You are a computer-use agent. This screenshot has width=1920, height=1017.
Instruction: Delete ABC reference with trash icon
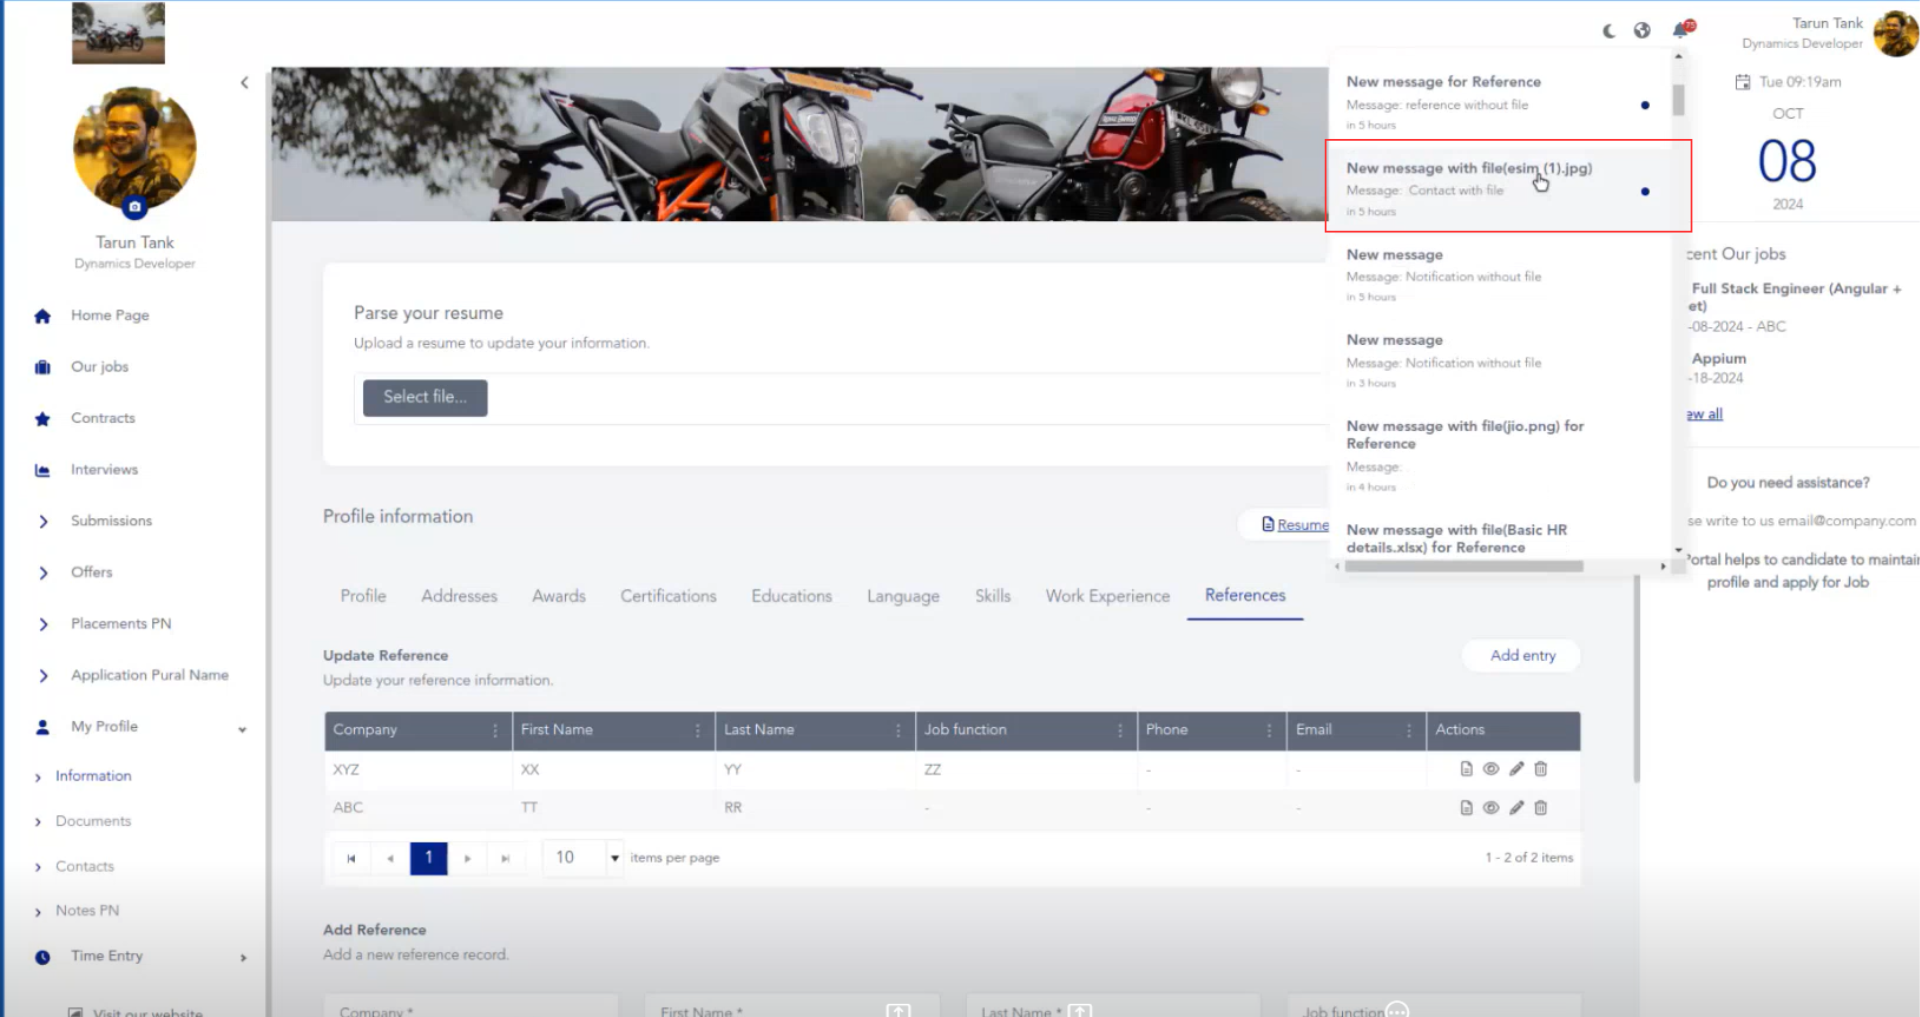(x=1541, y=808)
